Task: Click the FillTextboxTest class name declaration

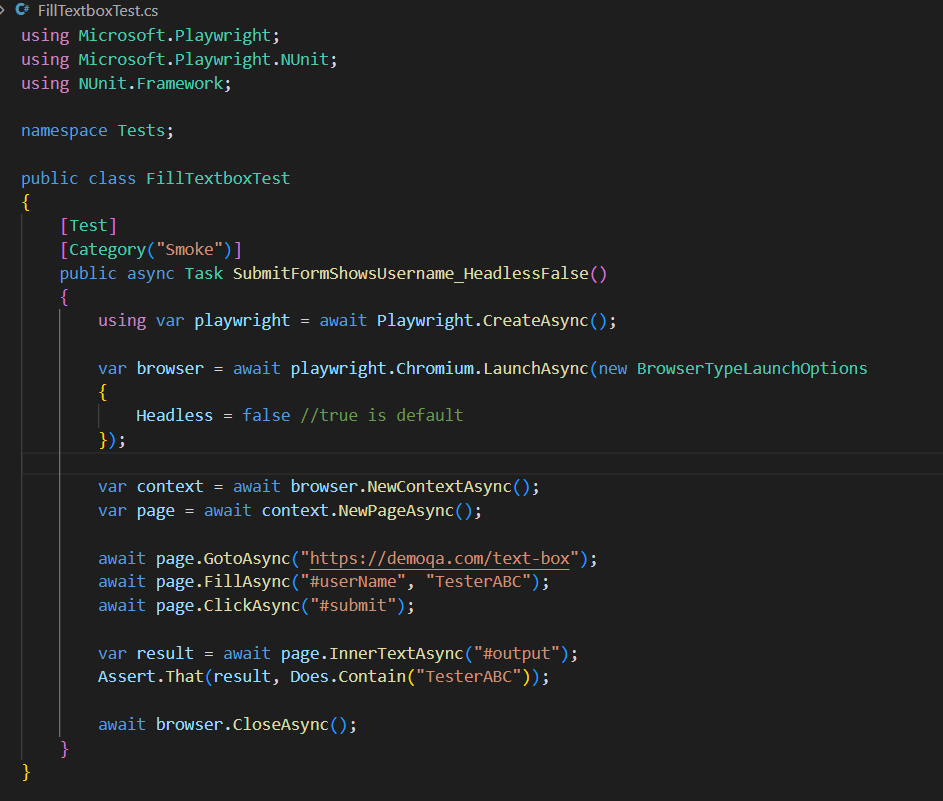Action: click(217, 178)
